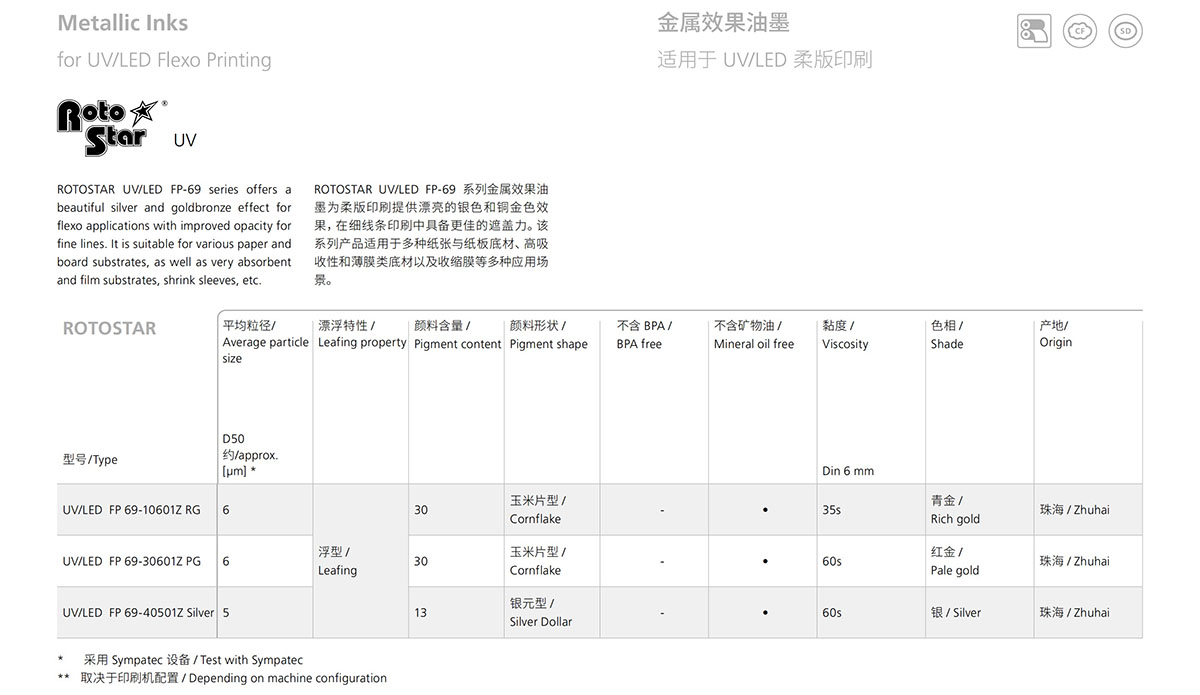Click the mineral oil free dot for FP 69-40501Z Silver
The image size is (1200, 695).
765,612
